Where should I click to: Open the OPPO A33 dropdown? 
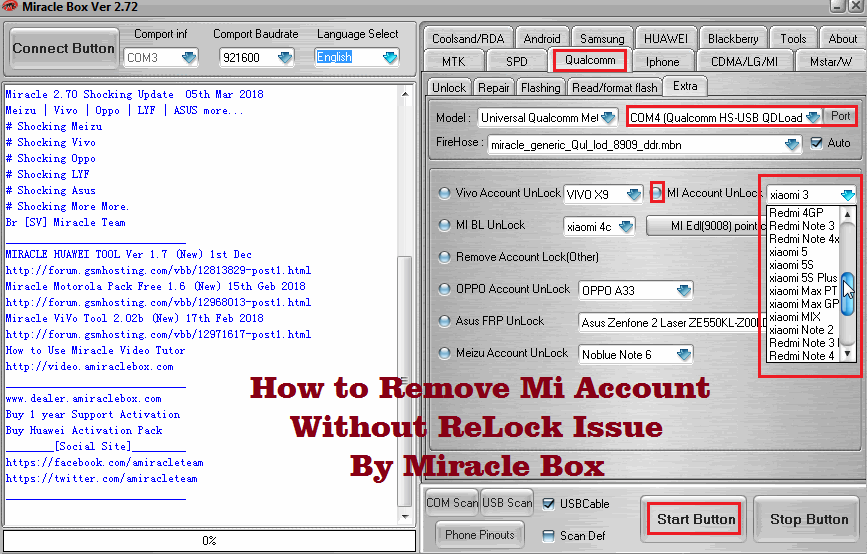point(684,290)
